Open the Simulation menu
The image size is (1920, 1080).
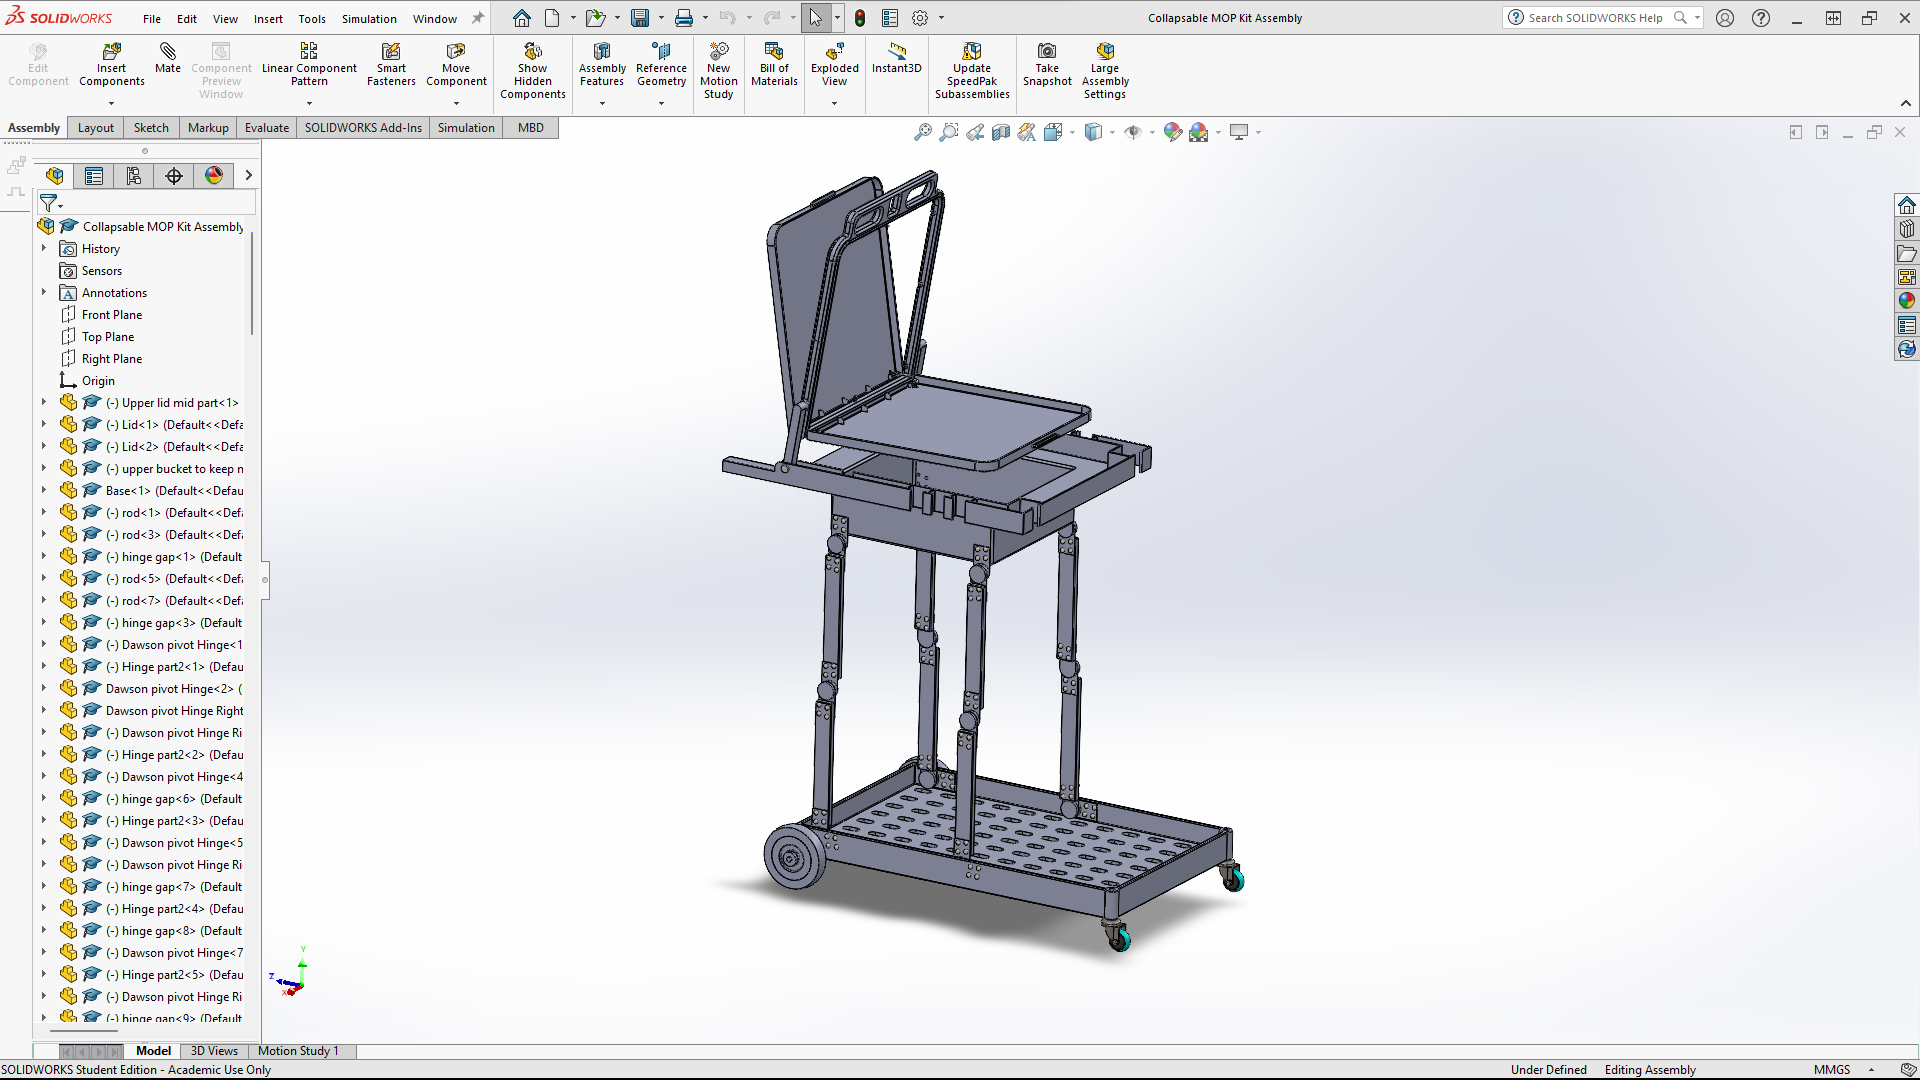click(x=369, y=18)
